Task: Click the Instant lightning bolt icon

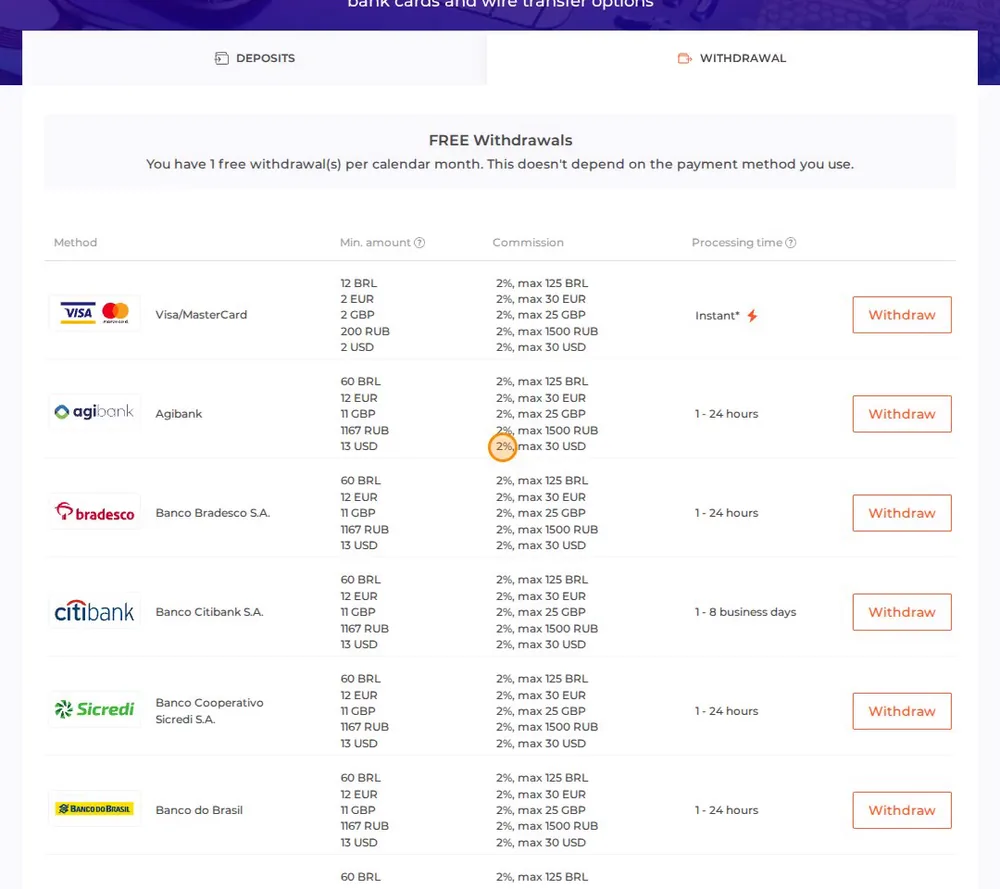Action: pyautogui.click(x=753, y=316)
